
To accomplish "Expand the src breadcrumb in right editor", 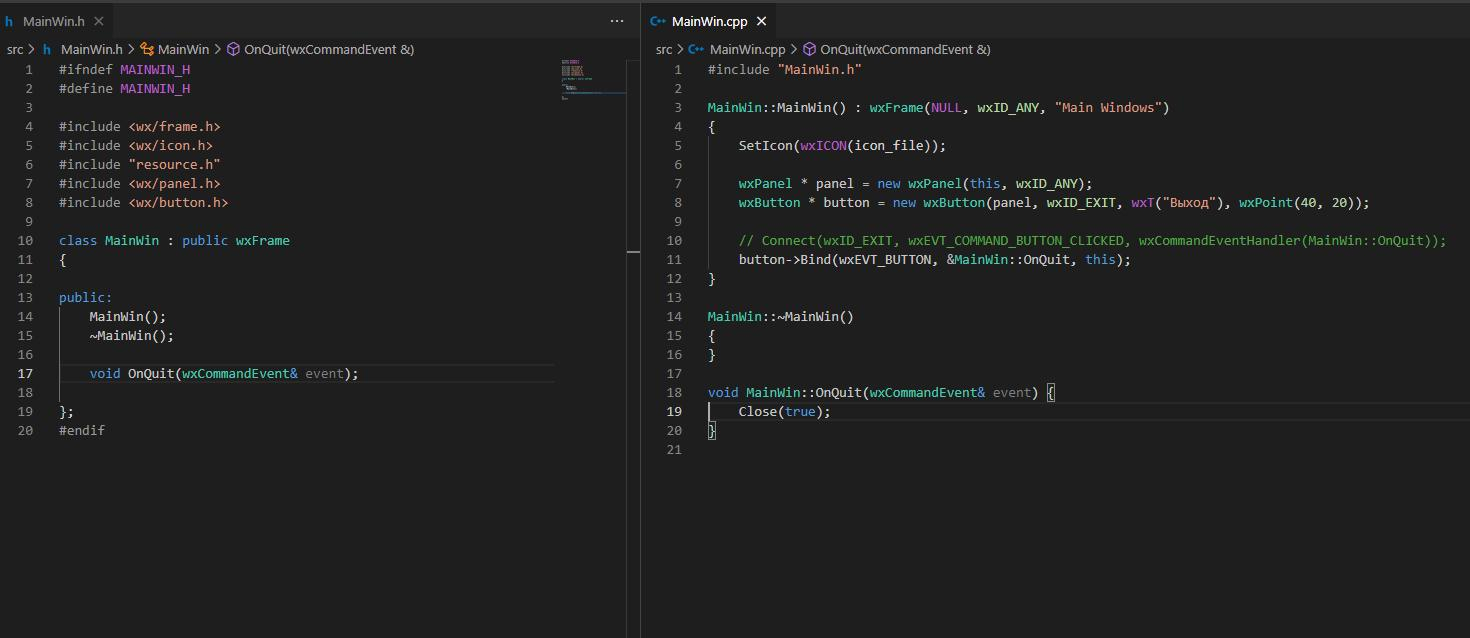I will tap(664, 49).
